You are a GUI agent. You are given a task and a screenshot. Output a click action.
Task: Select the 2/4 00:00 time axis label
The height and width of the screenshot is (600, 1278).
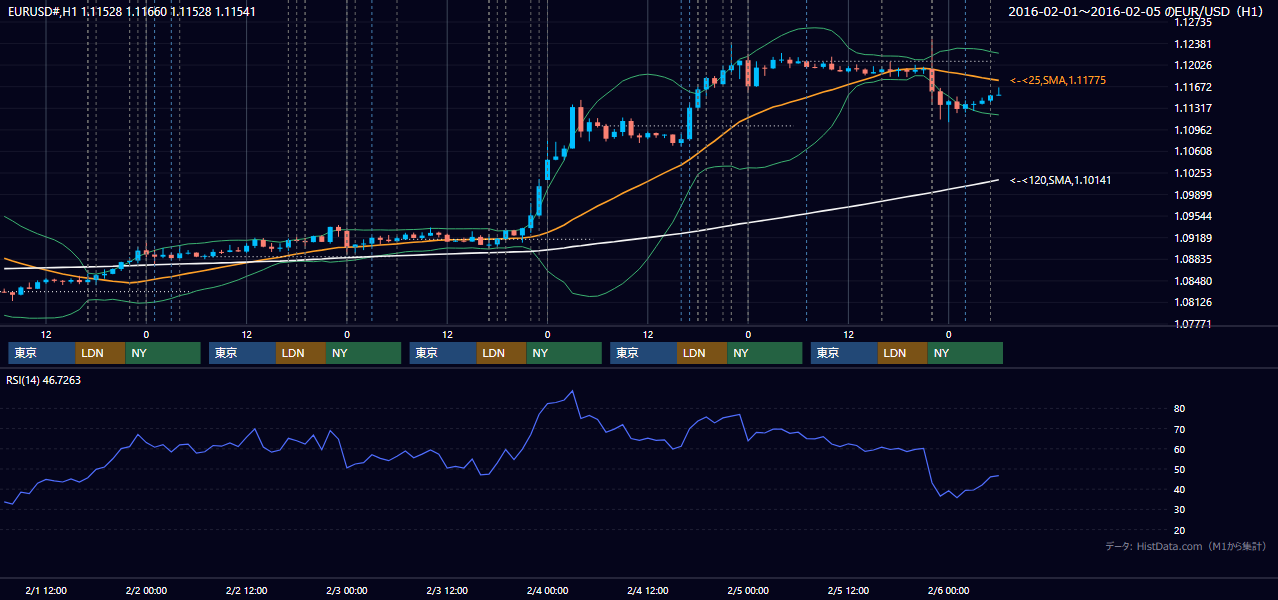(x=547, y=591)
